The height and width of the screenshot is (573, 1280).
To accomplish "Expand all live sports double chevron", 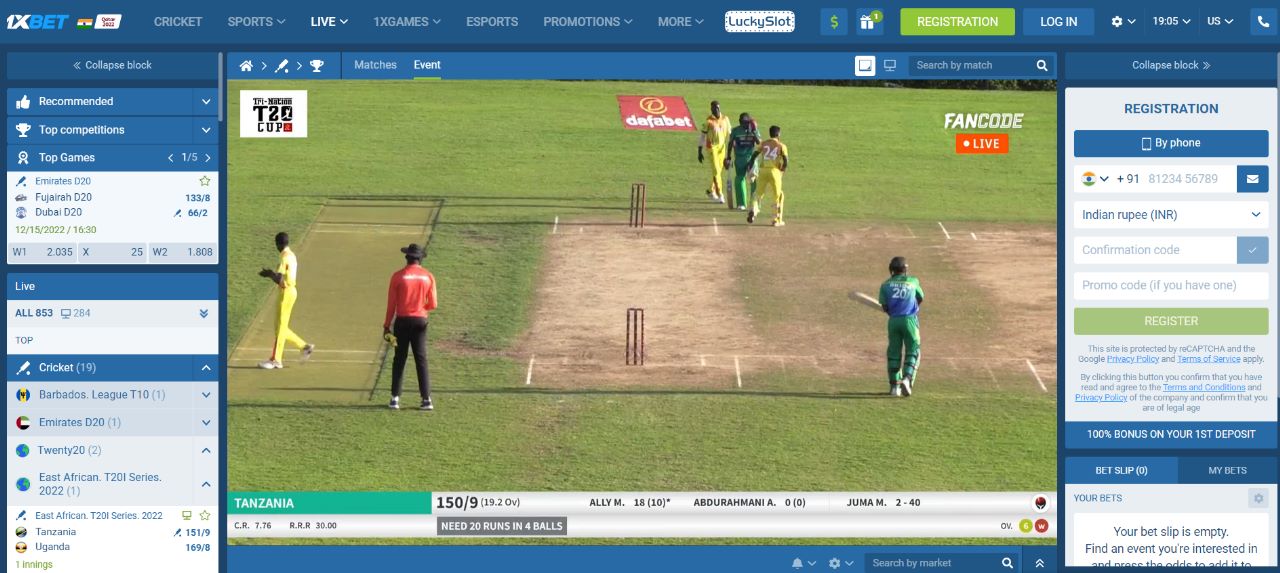I will click(x=203, y=313).
